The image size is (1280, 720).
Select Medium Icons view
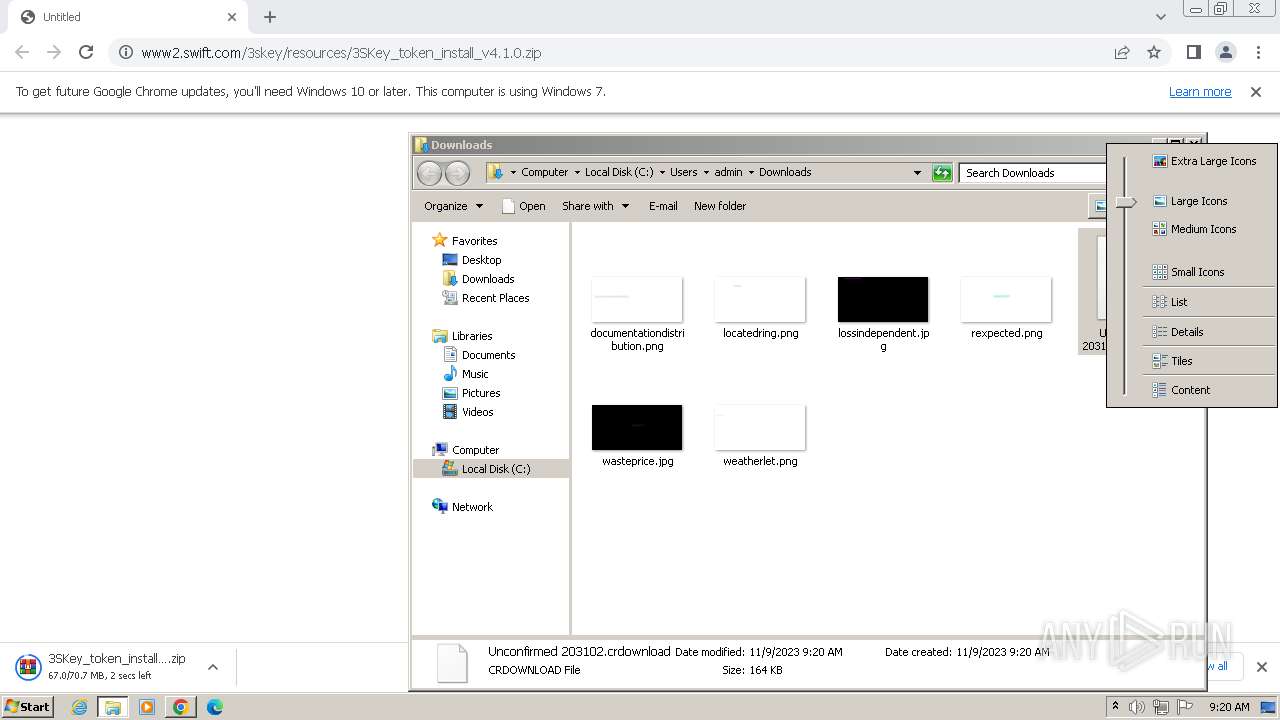pyautogui.click(x=1194, y=229)
